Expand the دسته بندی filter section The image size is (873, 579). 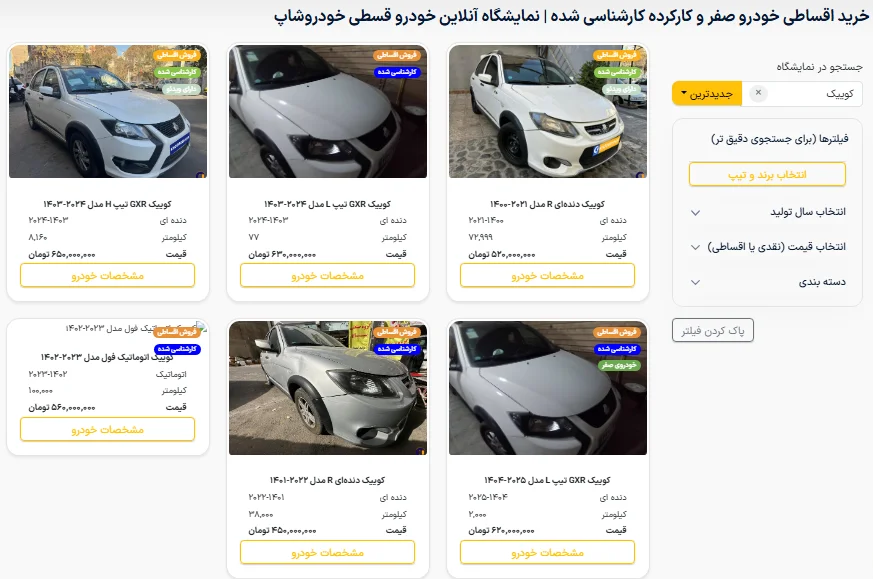[768, 282]
